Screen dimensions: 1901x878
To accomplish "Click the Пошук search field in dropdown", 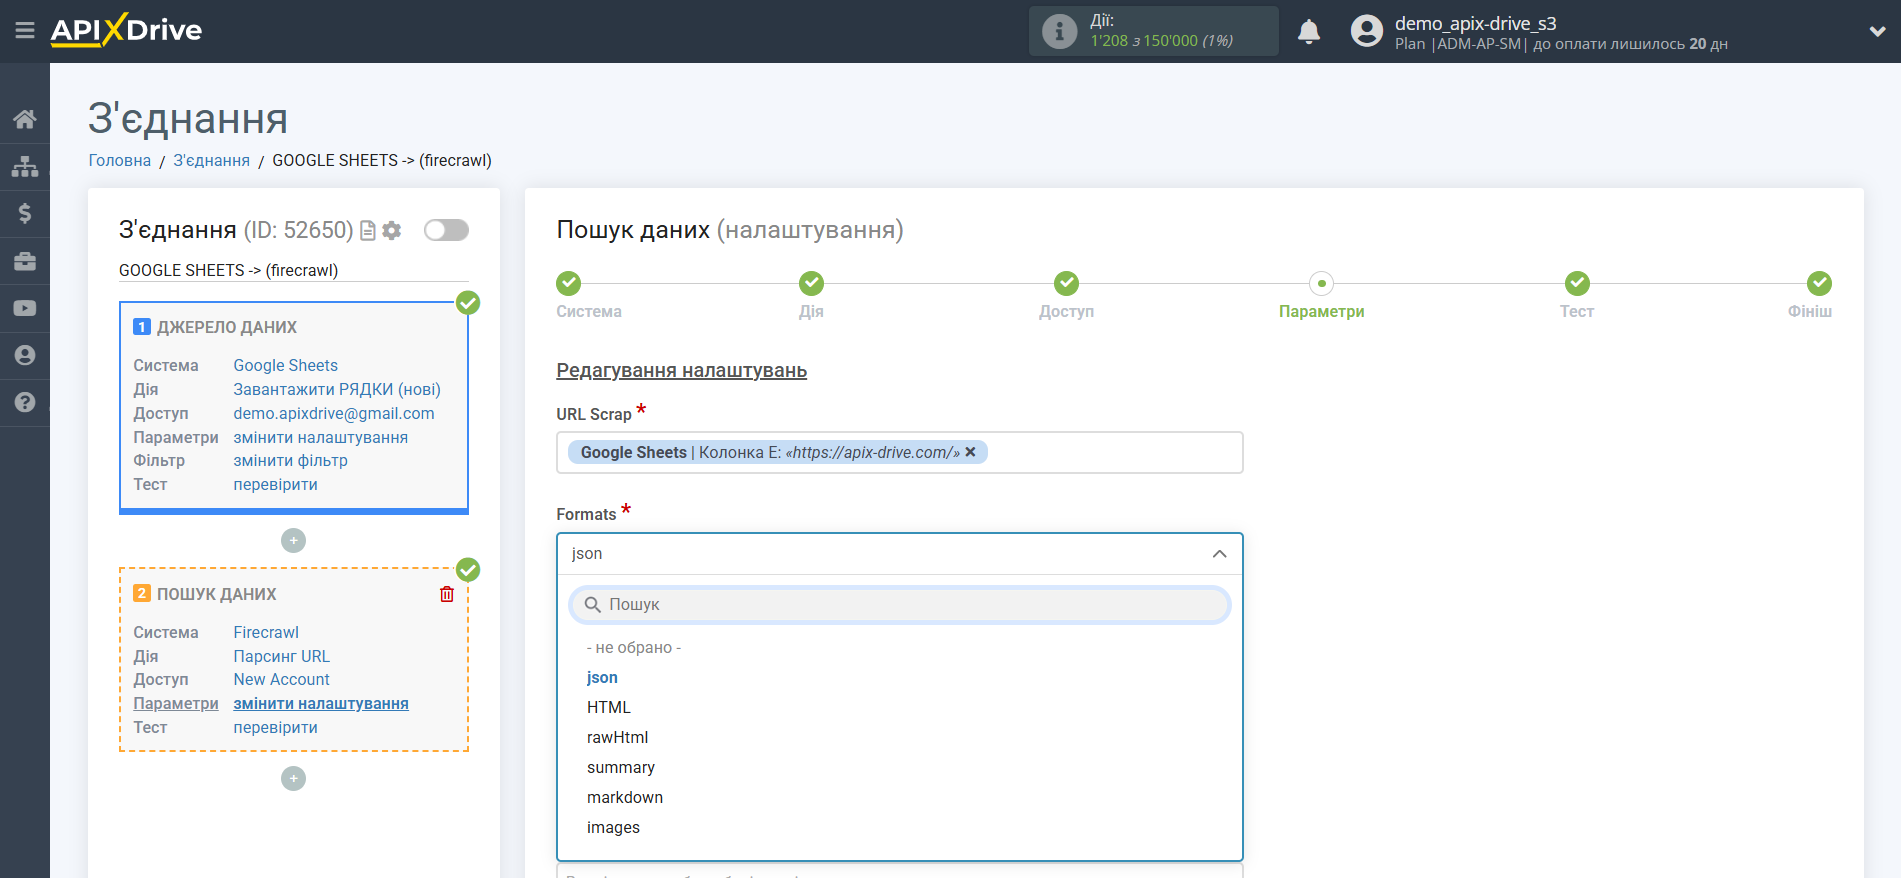I will coord(899,605).
